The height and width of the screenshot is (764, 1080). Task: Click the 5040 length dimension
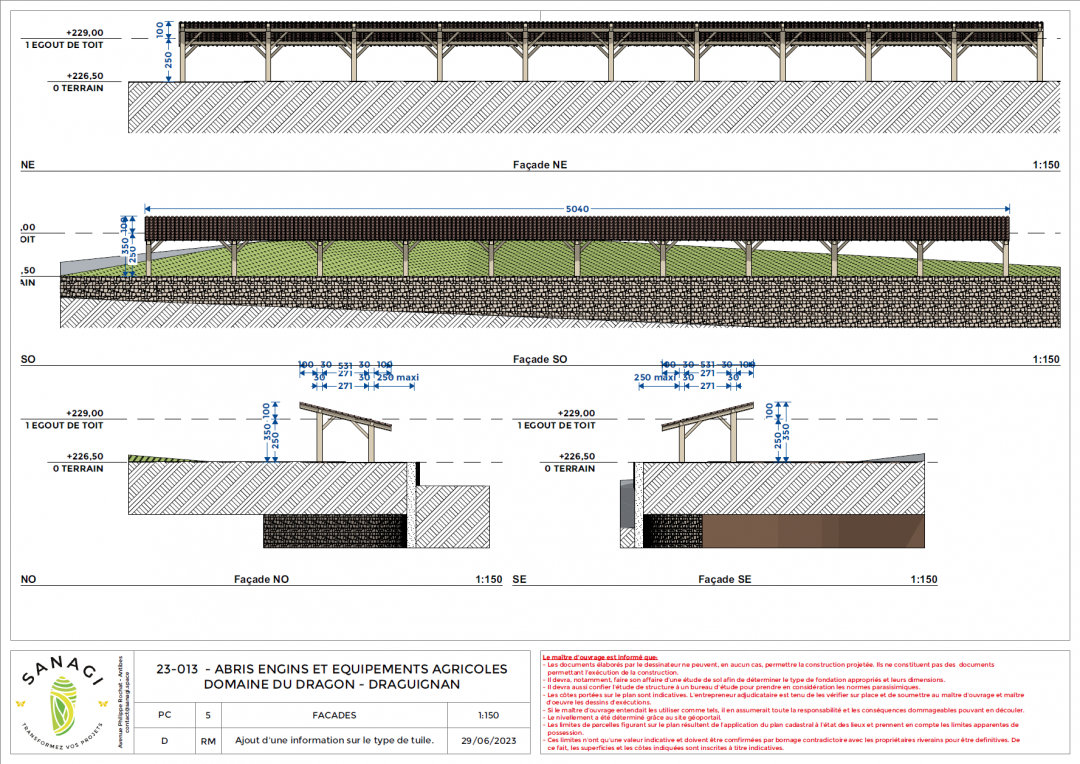(577, 209)
